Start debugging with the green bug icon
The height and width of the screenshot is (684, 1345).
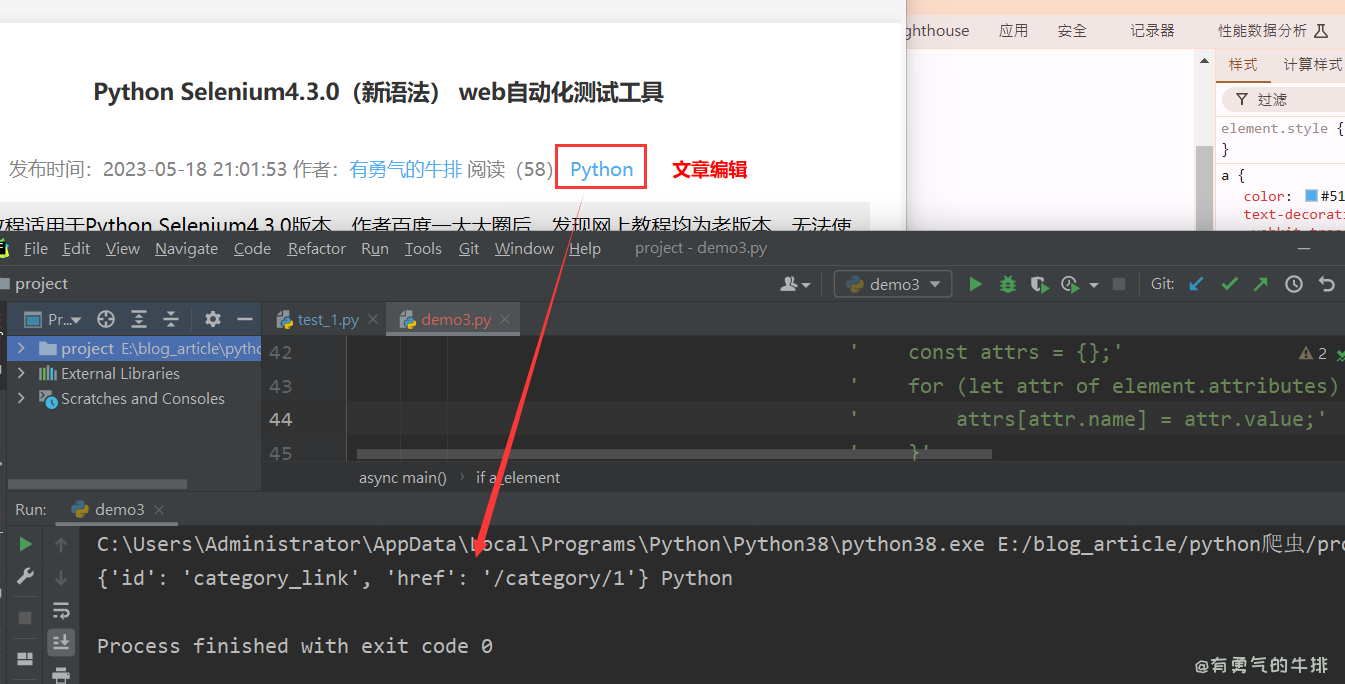pyautogui.click(x=1007, y=284)
